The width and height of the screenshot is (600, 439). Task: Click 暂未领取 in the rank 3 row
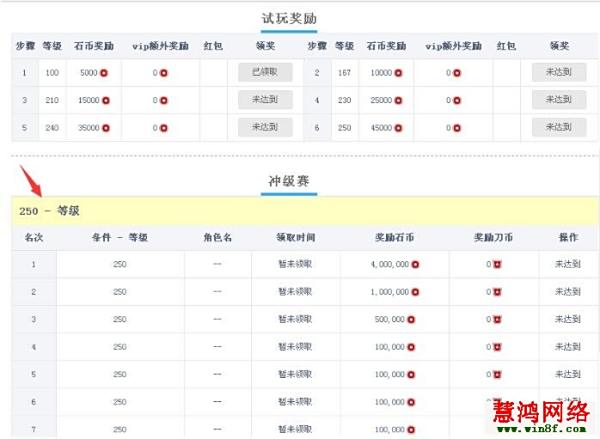pos(295,319)
